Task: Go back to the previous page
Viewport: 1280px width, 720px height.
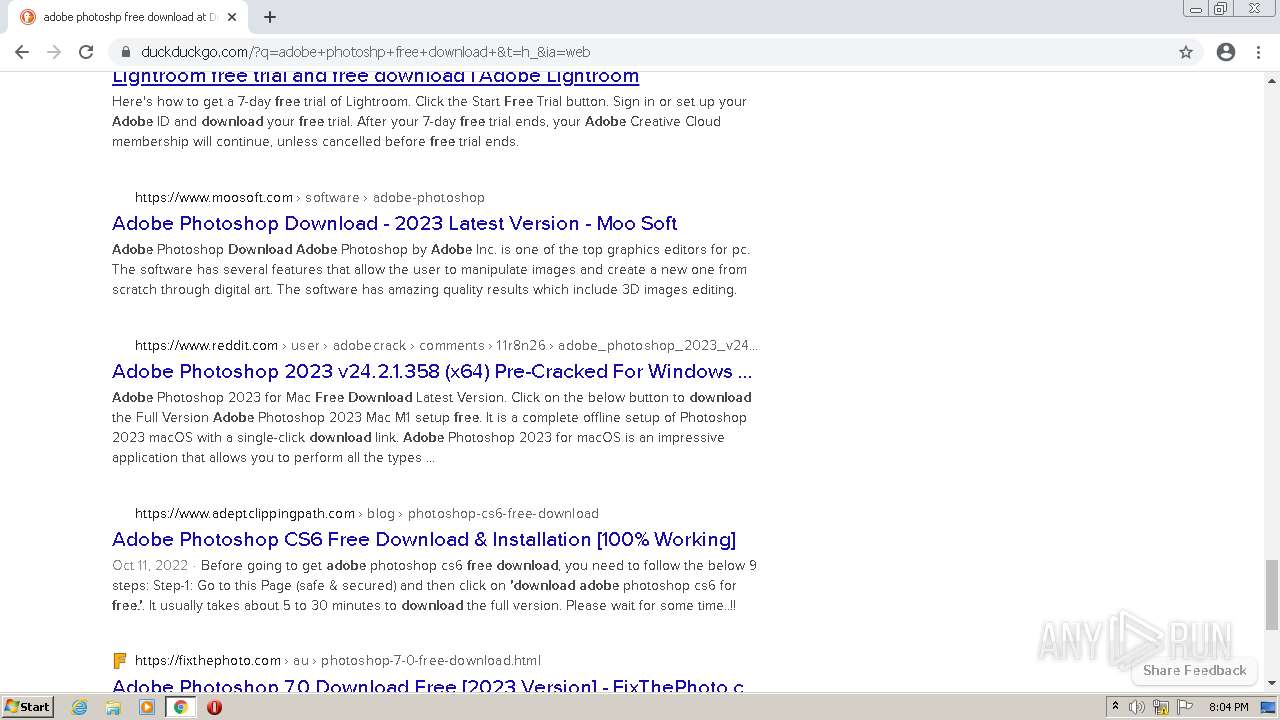Action: point(22,52)
